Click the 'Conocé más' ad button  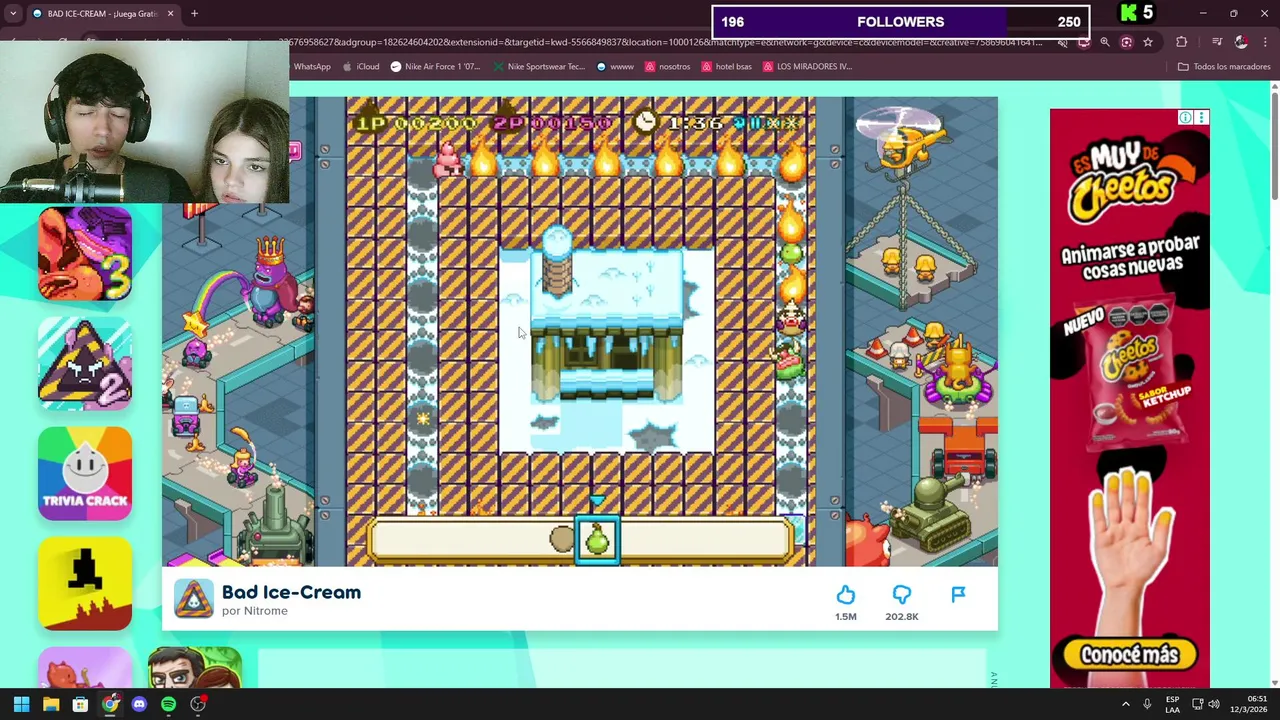tap(1130, 655)
